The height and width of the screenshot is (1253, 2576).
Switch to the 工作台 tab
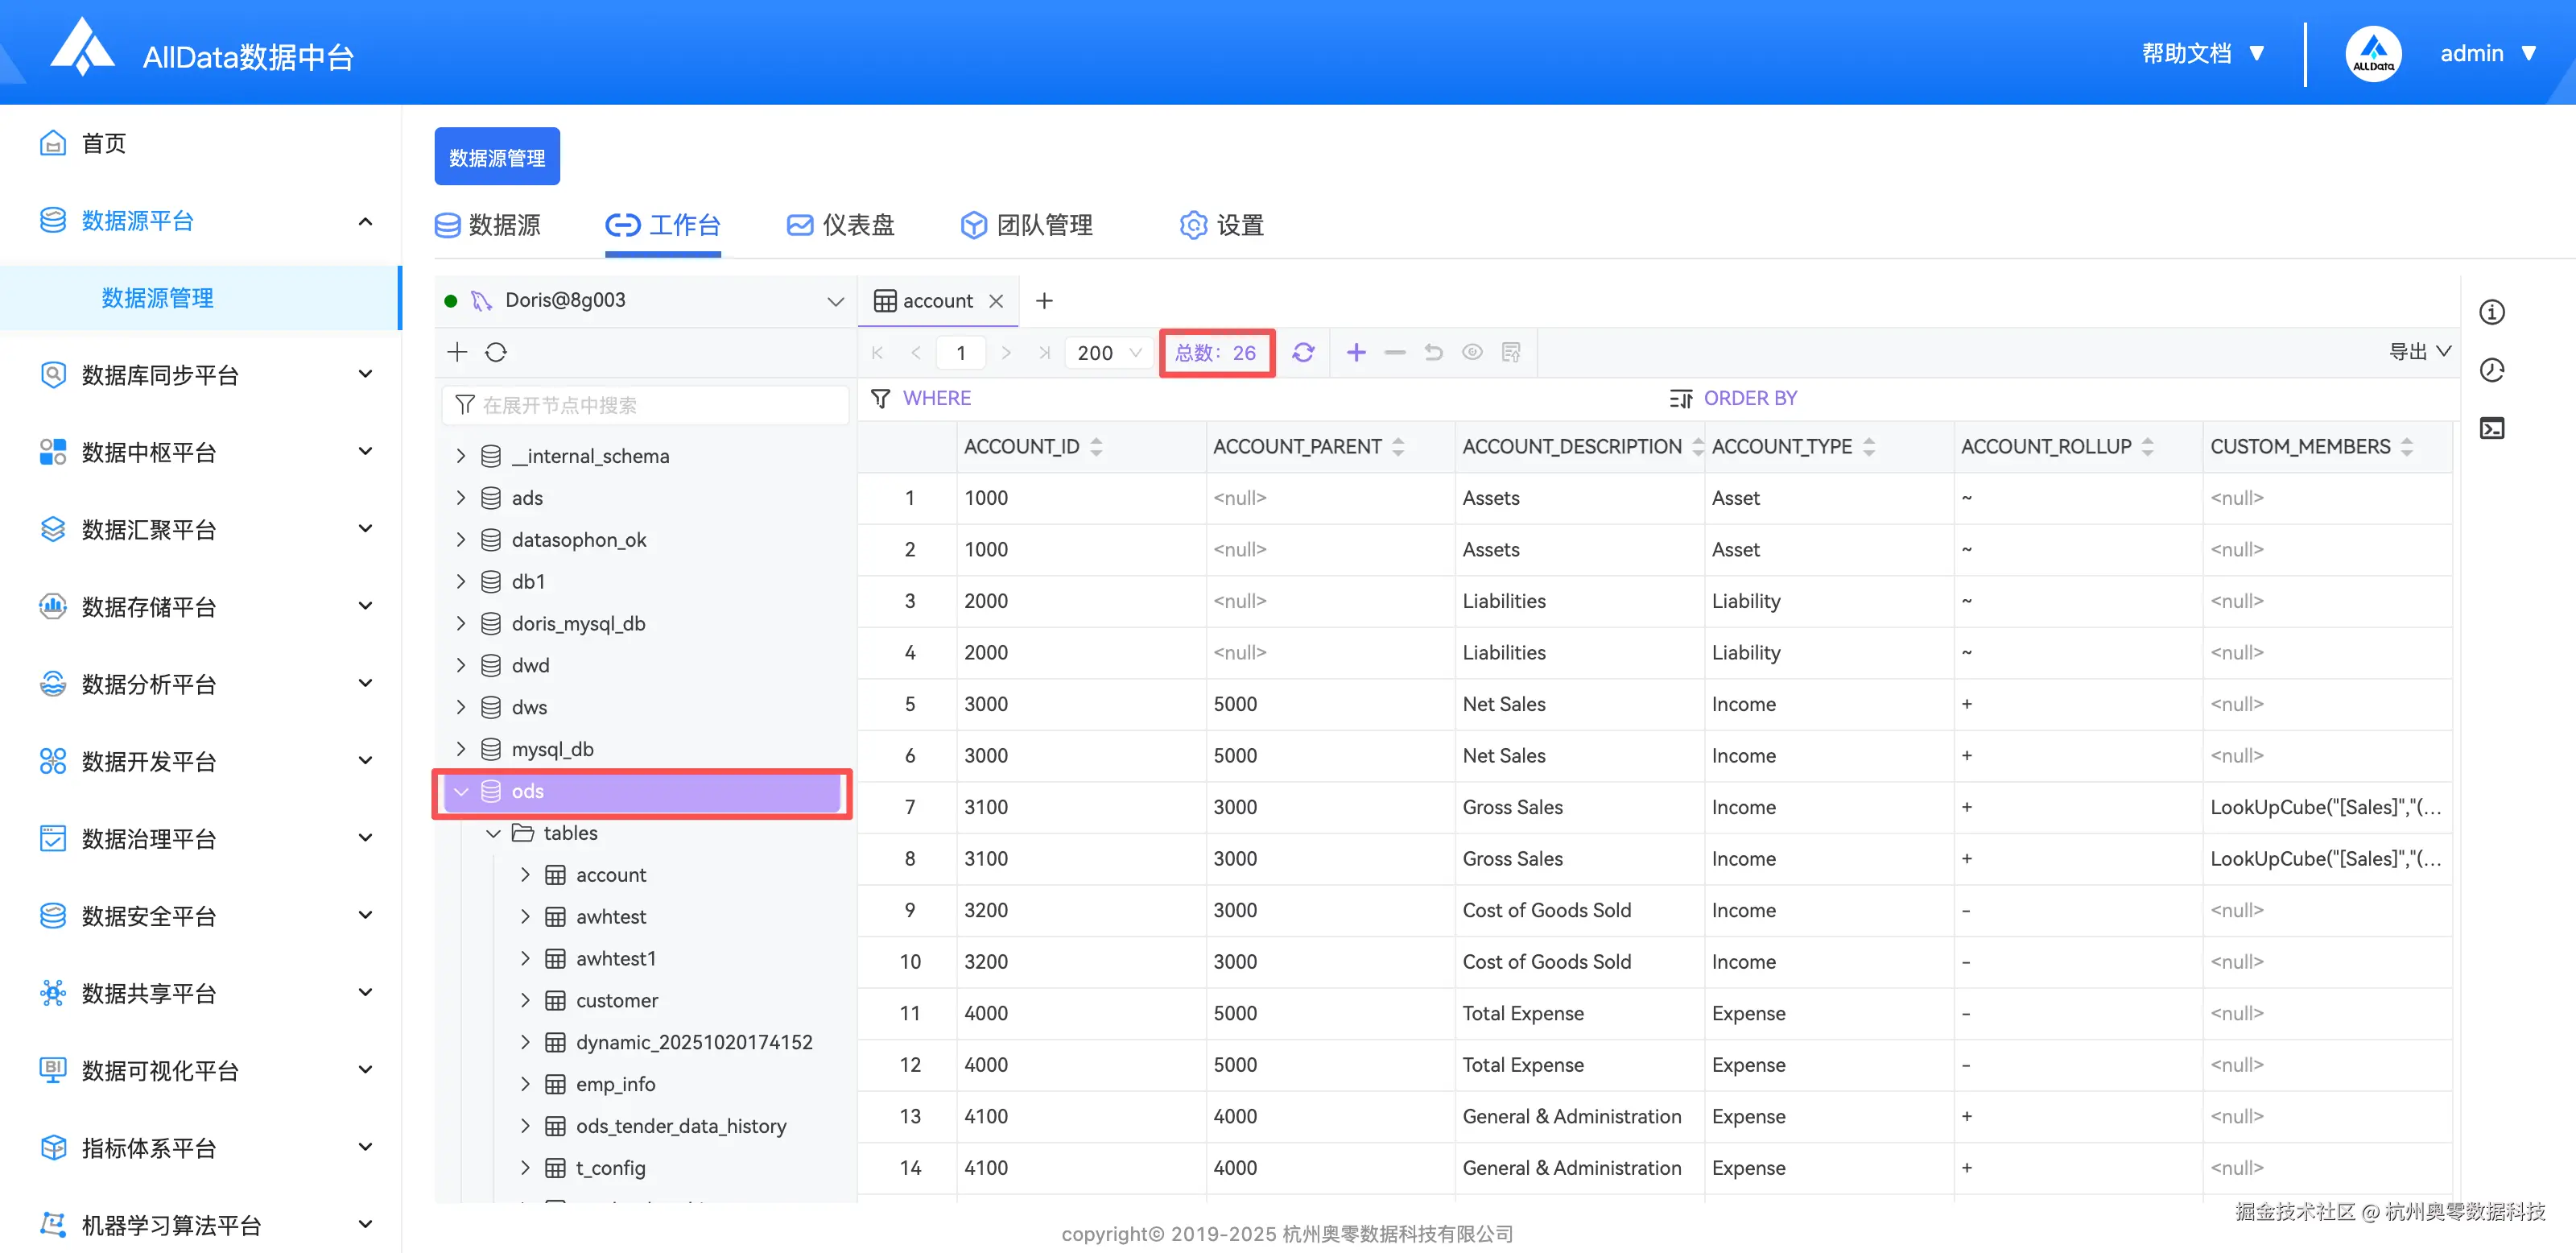(663, 225)
